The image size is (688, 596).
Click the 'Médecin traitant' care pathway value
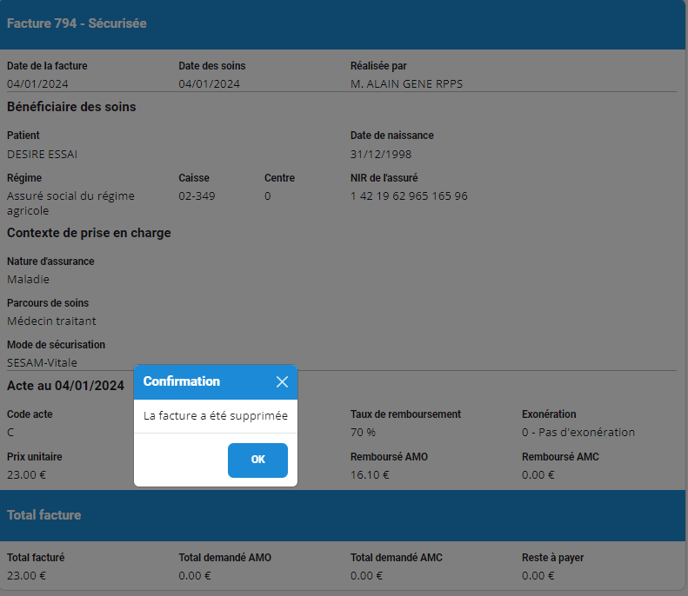[51, 321]
